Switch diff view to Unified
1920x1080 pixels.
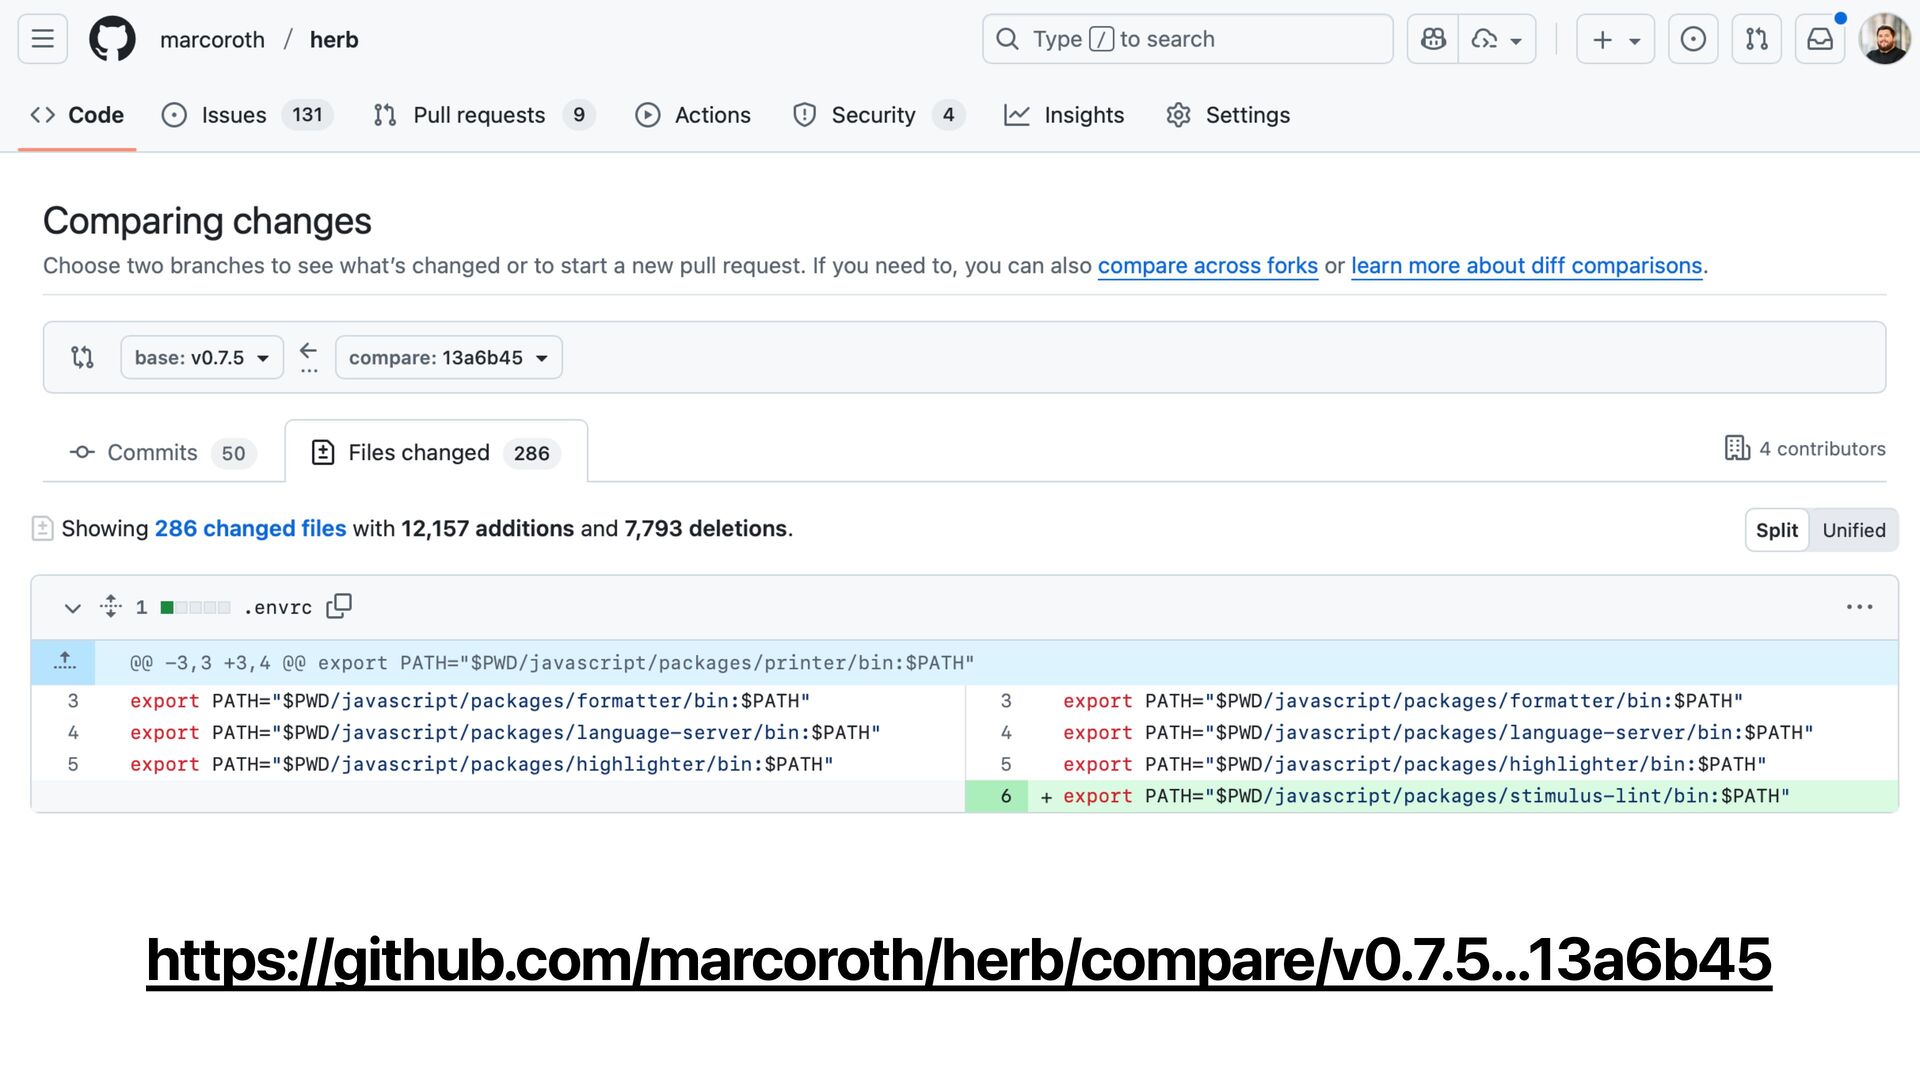point(1853,530)
